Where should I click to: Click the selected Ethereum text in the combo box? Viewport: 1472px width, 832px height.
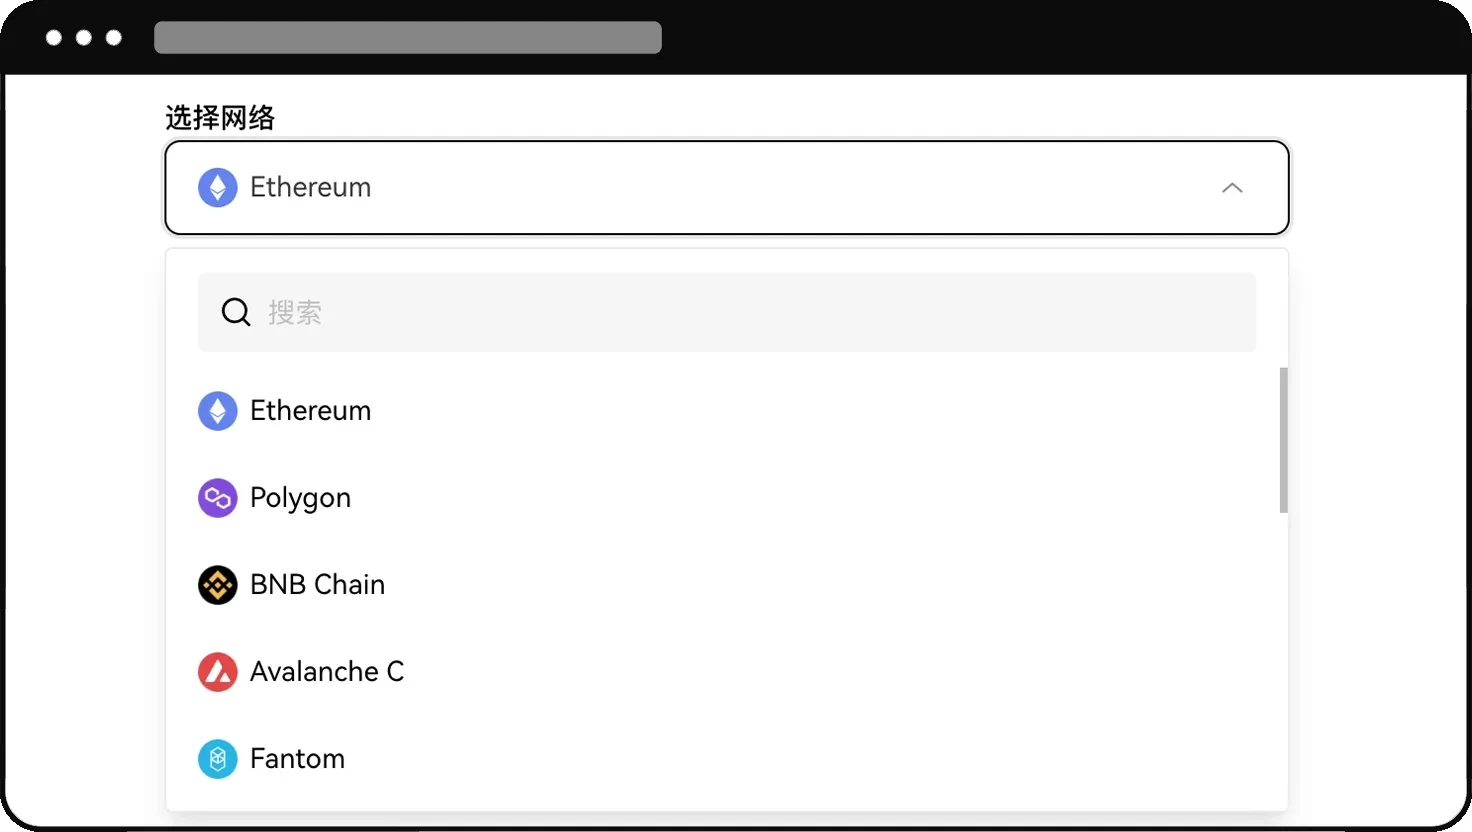(310, 187)
